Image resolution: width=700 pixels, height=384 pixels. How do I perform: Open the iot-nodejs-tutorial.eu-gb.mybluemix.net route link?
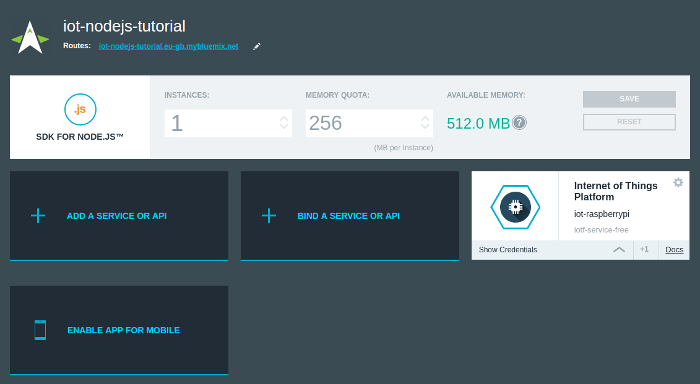pos(168,46)
